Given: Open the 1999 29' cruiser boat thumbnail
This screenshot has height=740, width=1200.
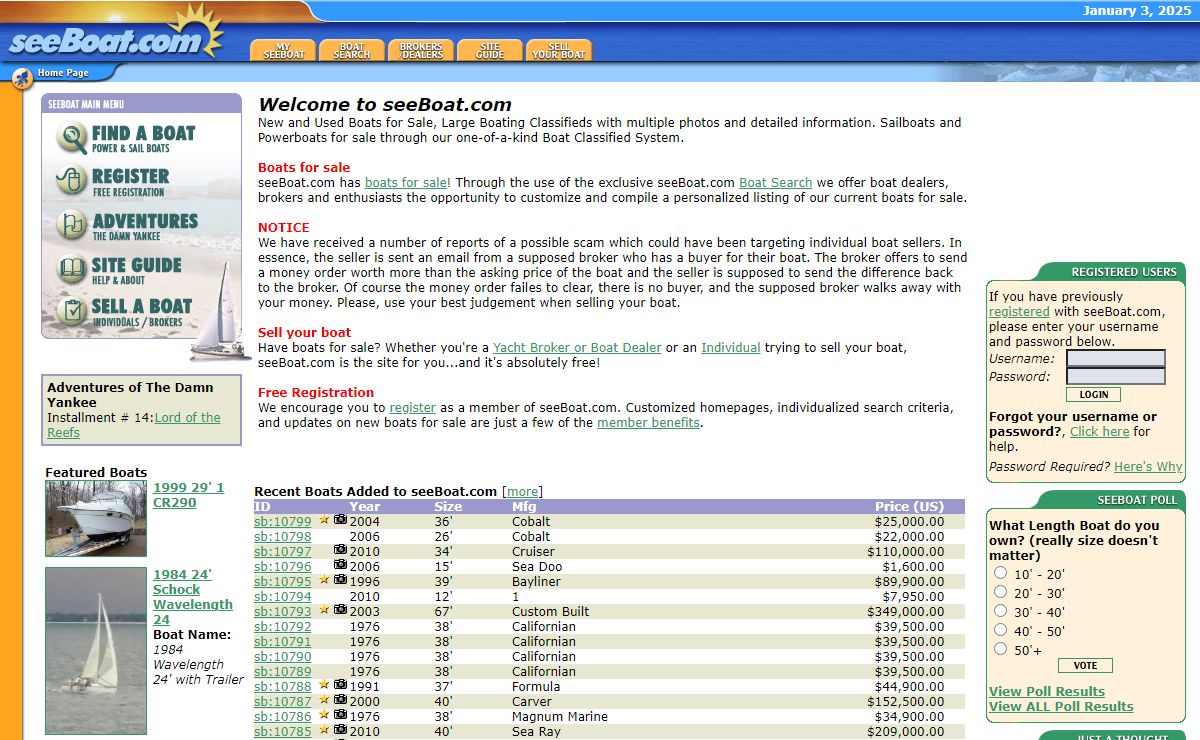Looking at the screenshot, I should [x=96, y=518].
